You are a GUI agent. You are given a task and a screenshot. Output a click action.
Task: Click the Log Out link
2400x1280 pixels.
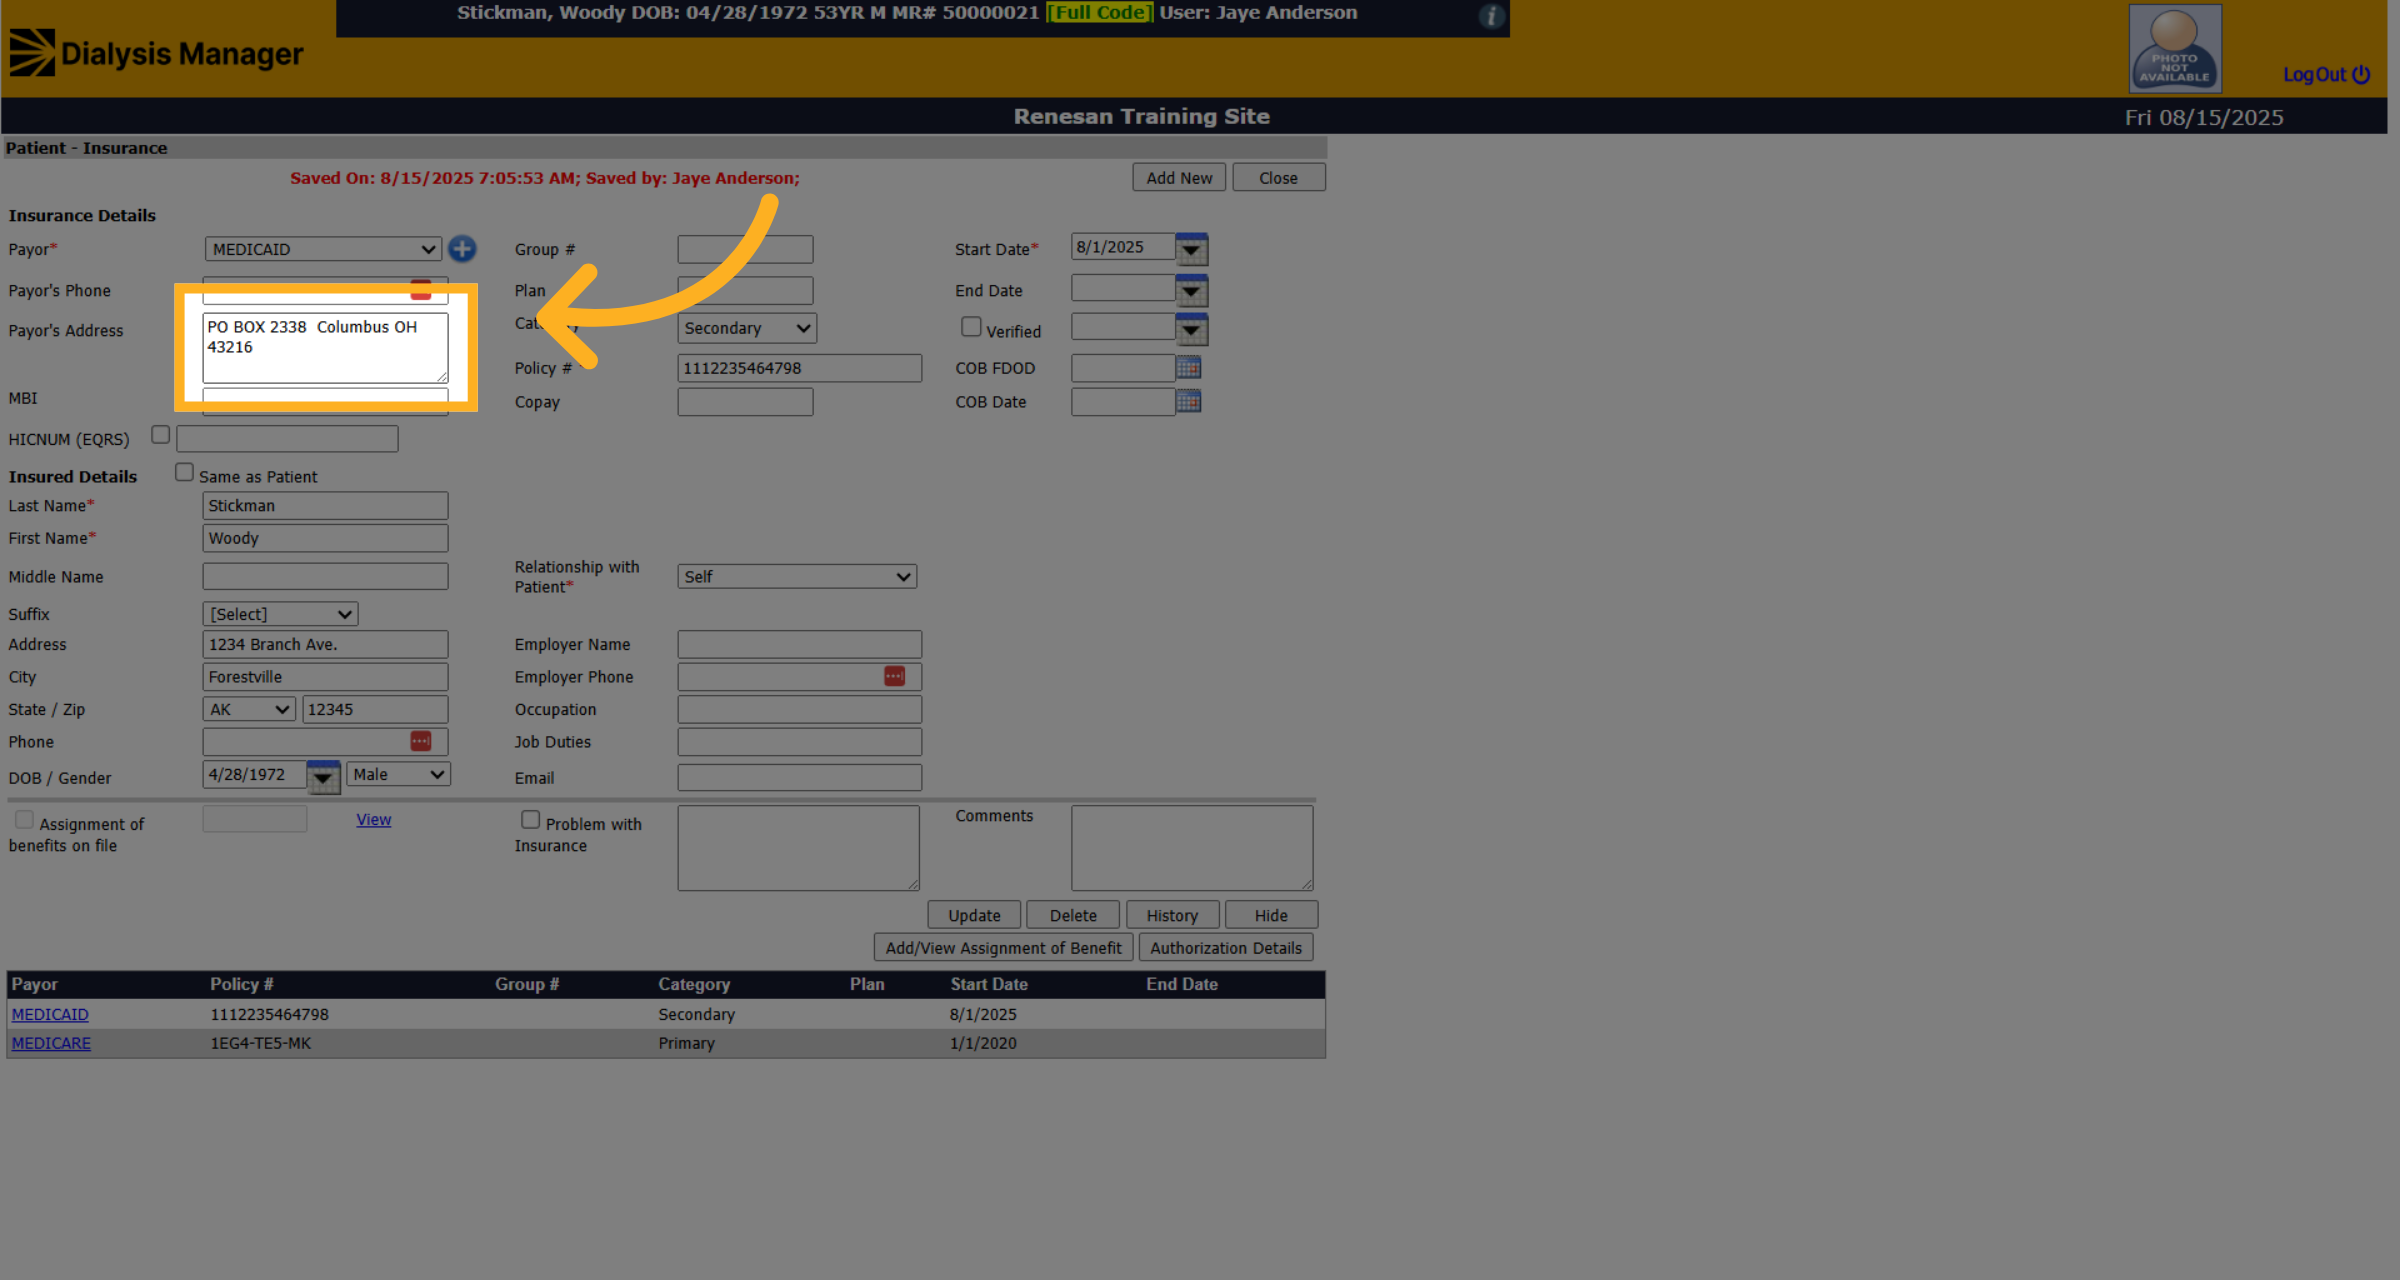[2326, 75]
